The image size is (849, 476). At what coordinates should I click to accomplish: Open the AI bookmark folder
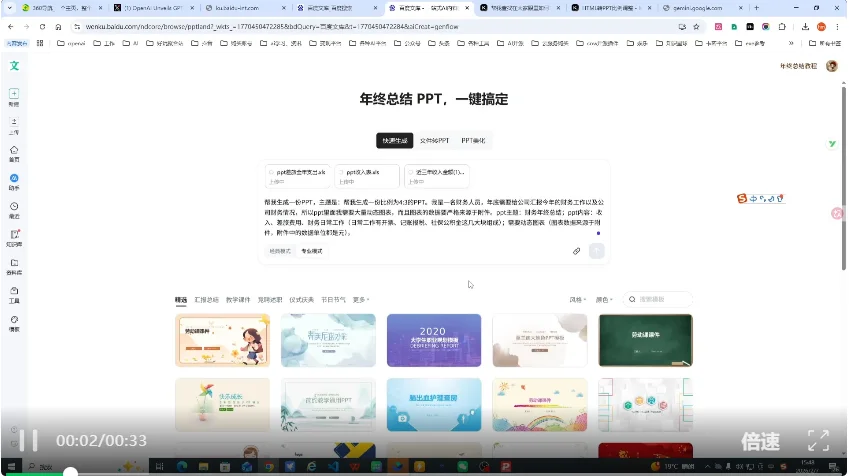pyautogui.click(x=130, y=43)
